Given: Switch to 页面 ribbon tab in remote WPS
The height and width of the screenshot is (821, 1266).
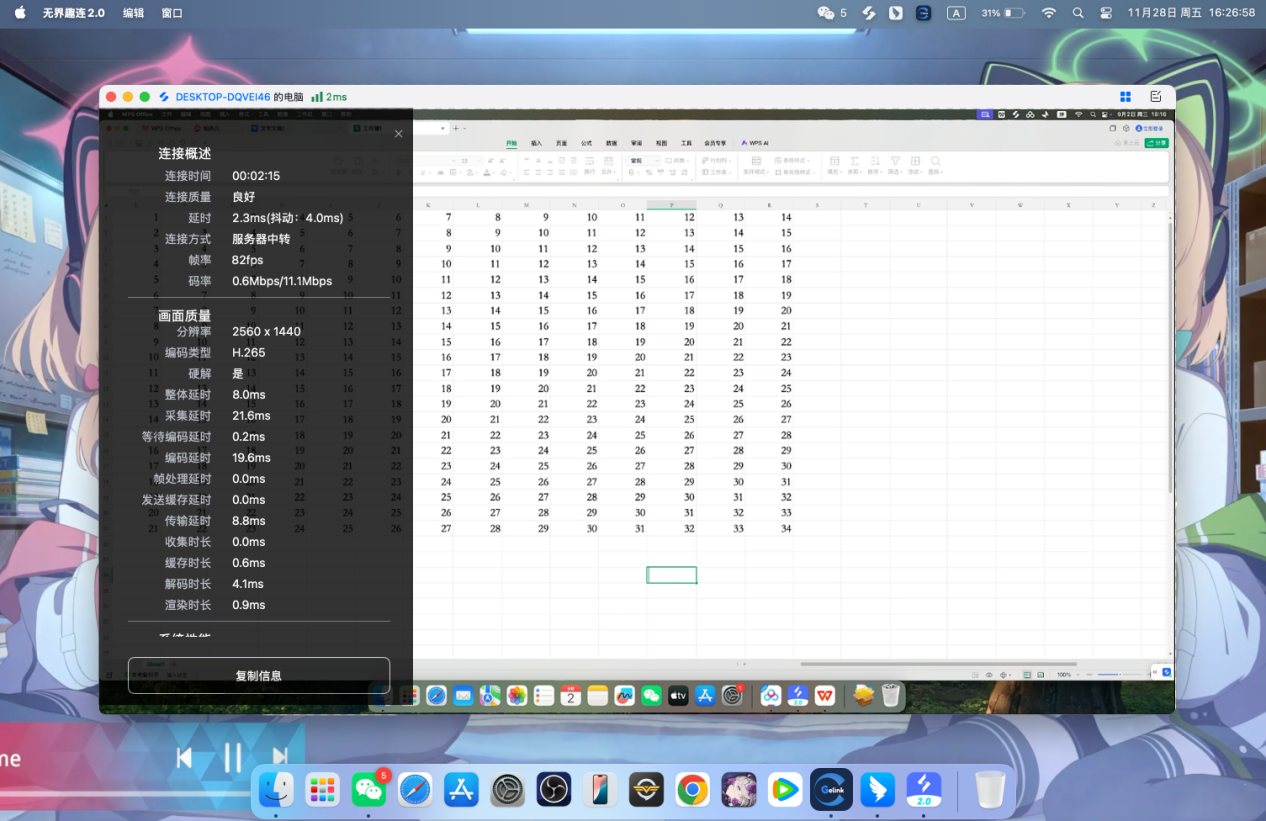Looking at the screenshot, I should 561,143.
